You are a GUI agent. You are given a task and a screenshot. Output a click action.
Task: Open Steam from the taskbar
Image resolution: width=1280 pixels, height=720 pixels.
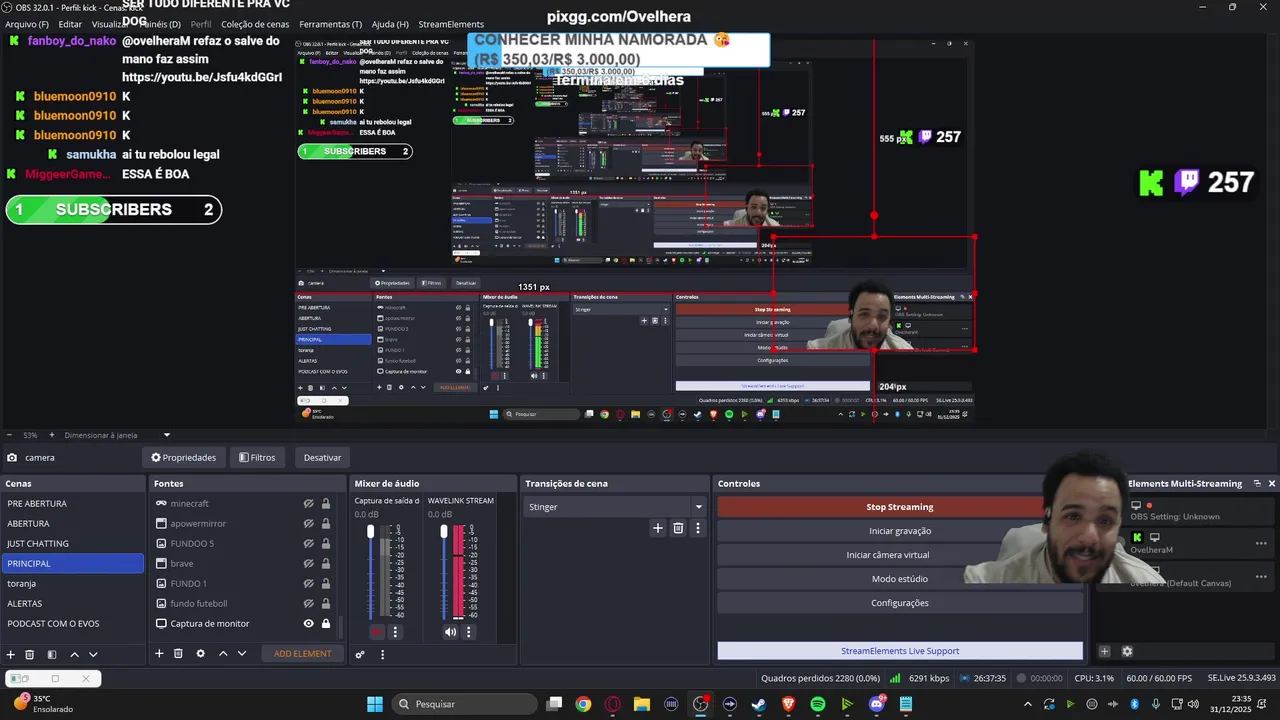point(759,704)
